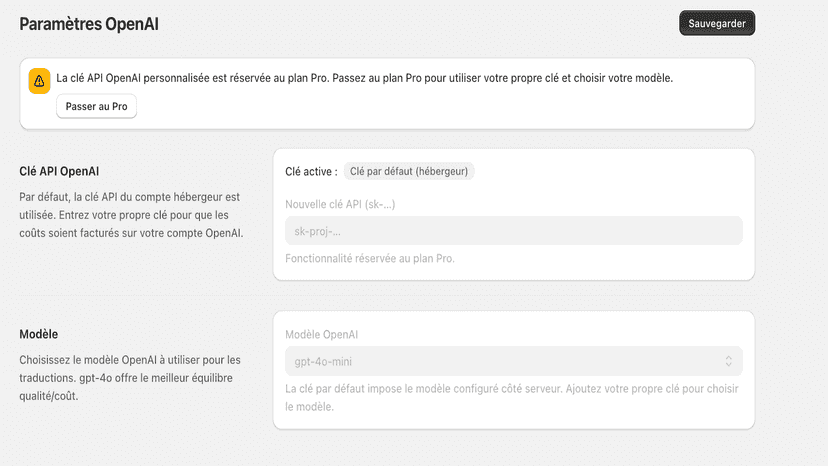The image size is (828, 466).
Task: Click the Modèle section heading
Action: tap(39, 334)
